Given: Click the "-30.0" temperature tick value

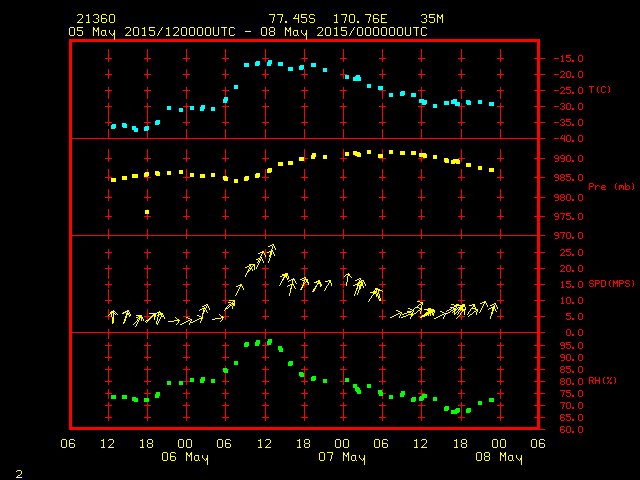Looking at the screenshot, I should tap(569, 107).
